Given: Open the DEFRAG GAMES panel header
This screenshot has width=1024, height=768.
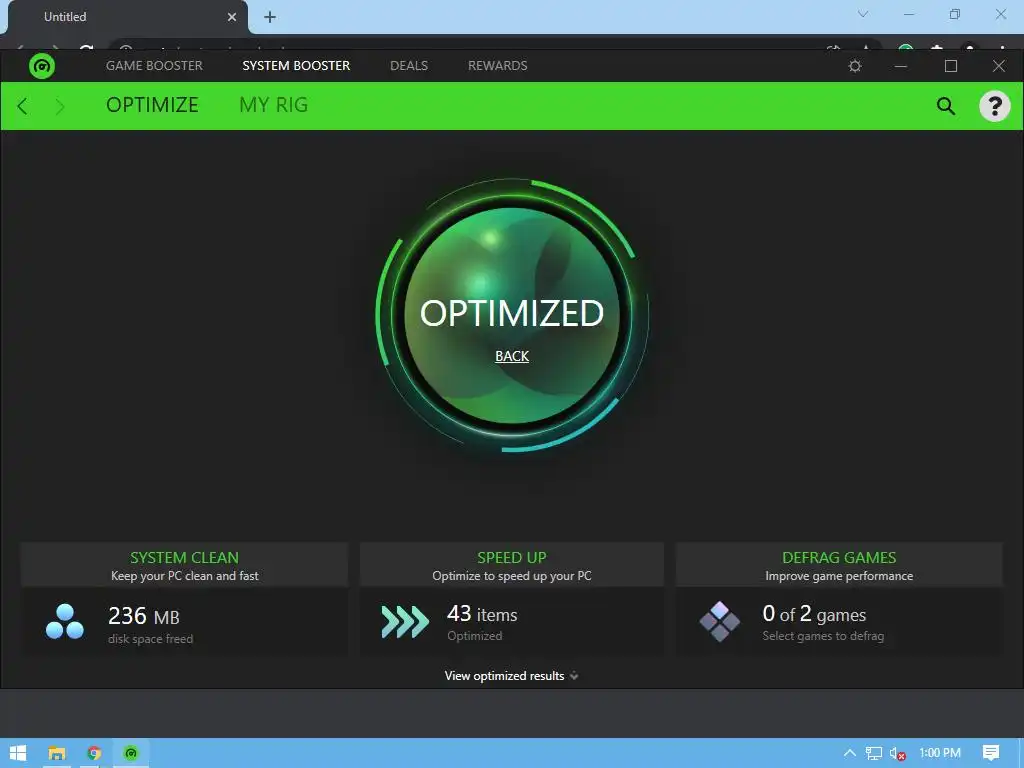Looking at the screenshot, I should pos(839,566).
